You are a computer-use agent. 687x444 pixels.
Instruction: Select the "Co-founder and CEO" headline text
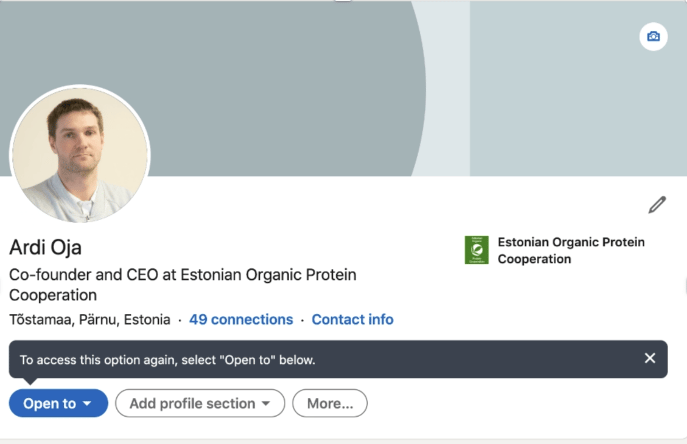pos(182,284)
